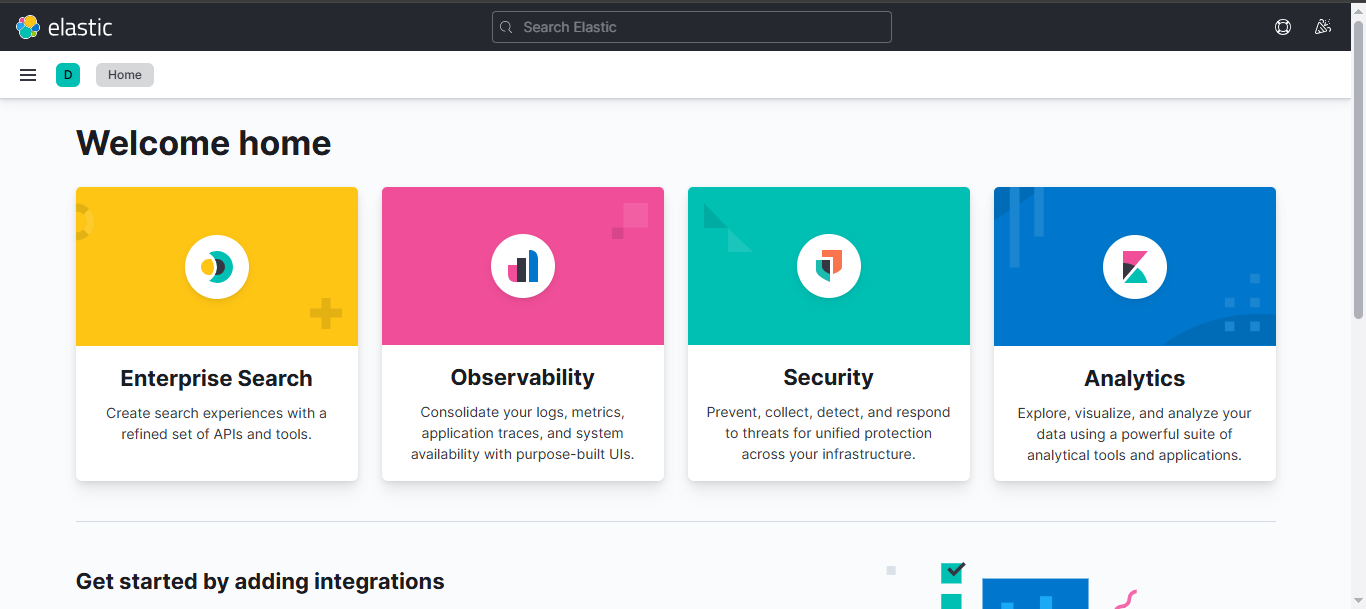Click 'Get started by adding integrations' heading

(260, 581)
